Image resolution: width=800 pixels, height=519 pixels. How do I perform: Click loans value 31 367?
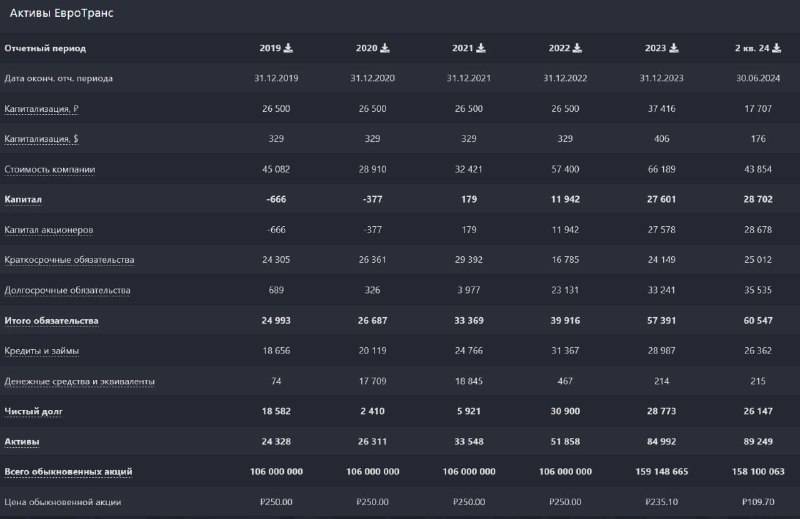click(x=565, y=351)
